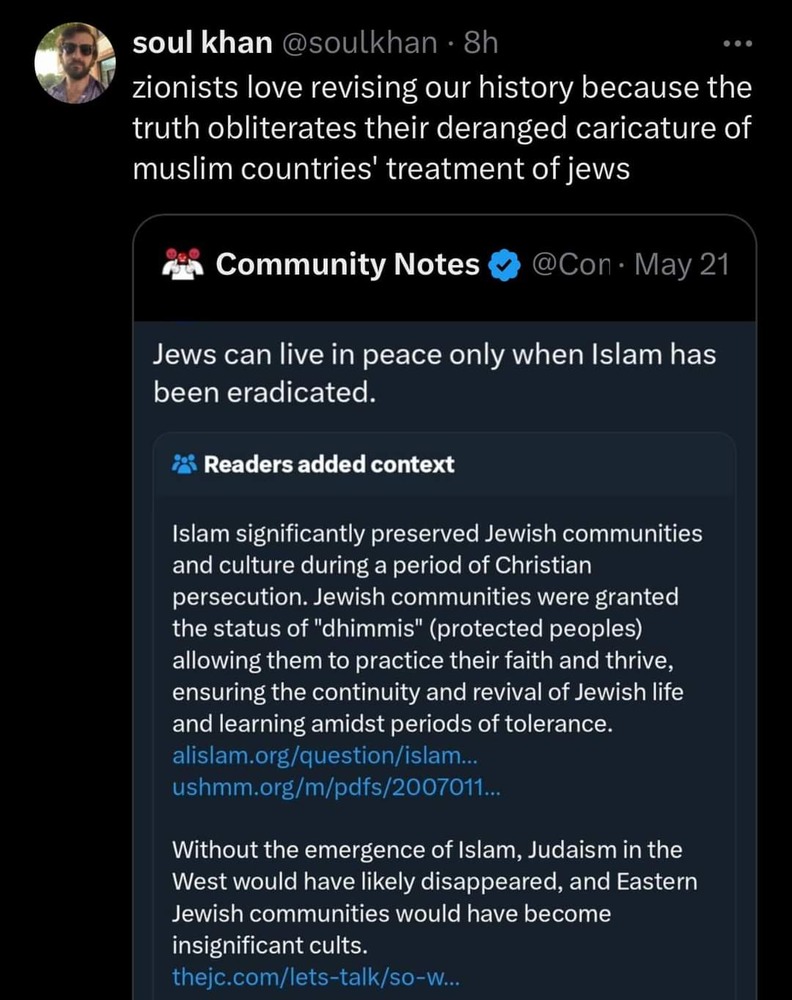This screenshot has height=1000, width=792.
Task: Open the quoted post text about Jews
Action: pos(434,373)
